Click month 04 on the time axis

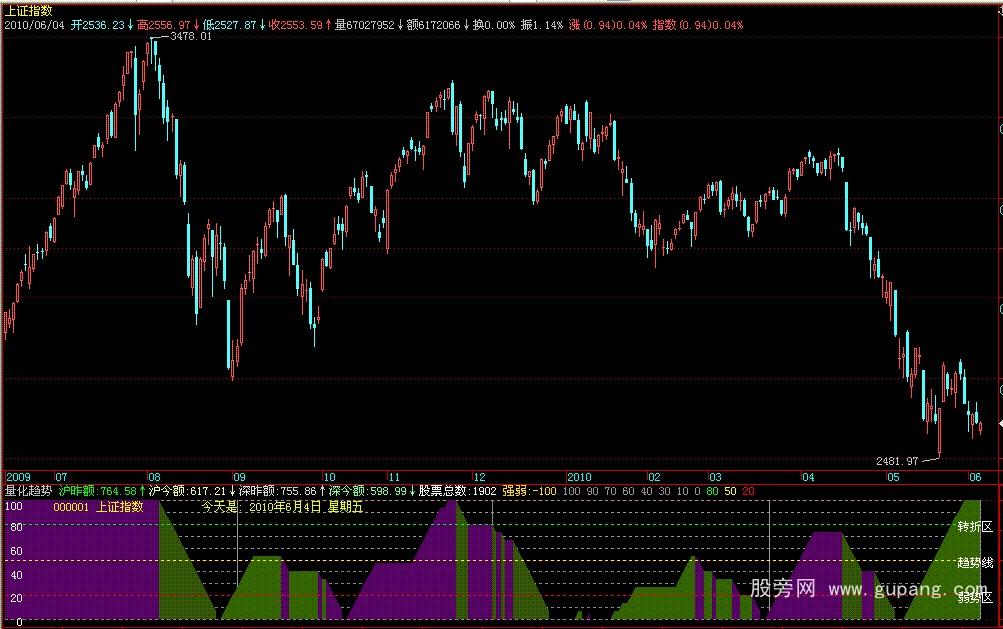point(809,477)
